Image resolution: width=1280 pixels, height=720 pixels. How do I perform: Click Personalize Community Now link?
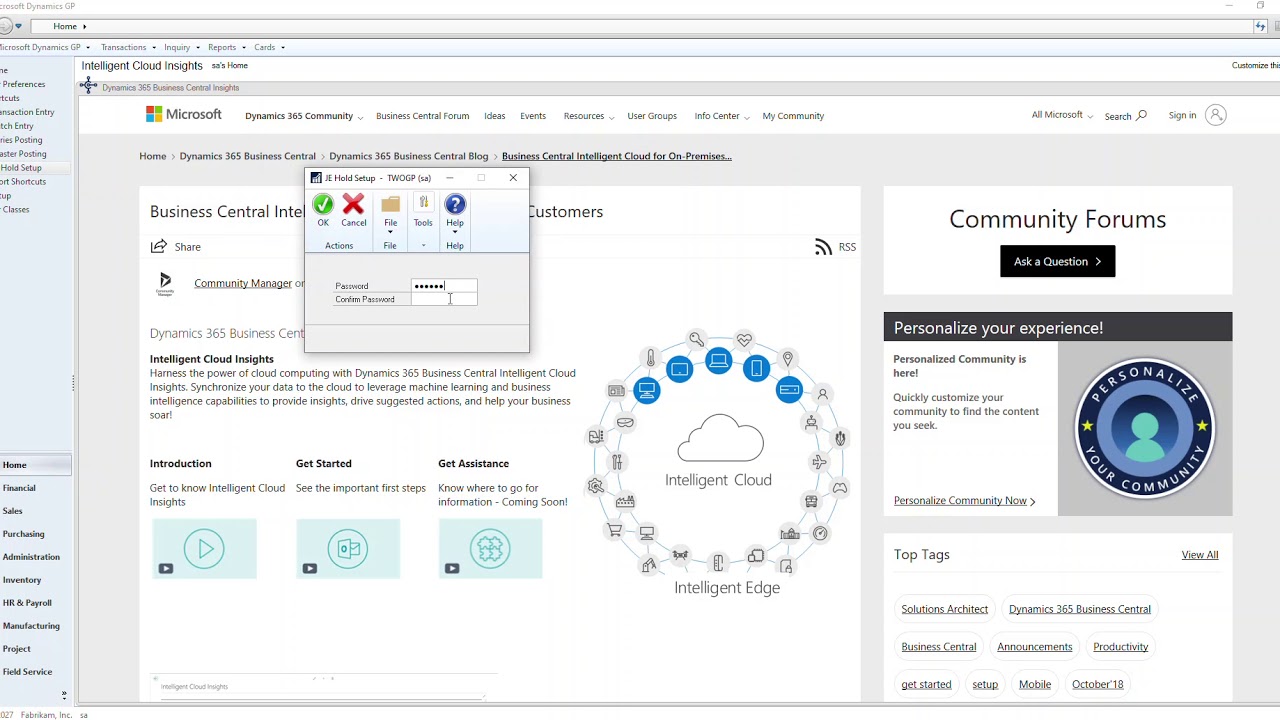tap(964, 500)
